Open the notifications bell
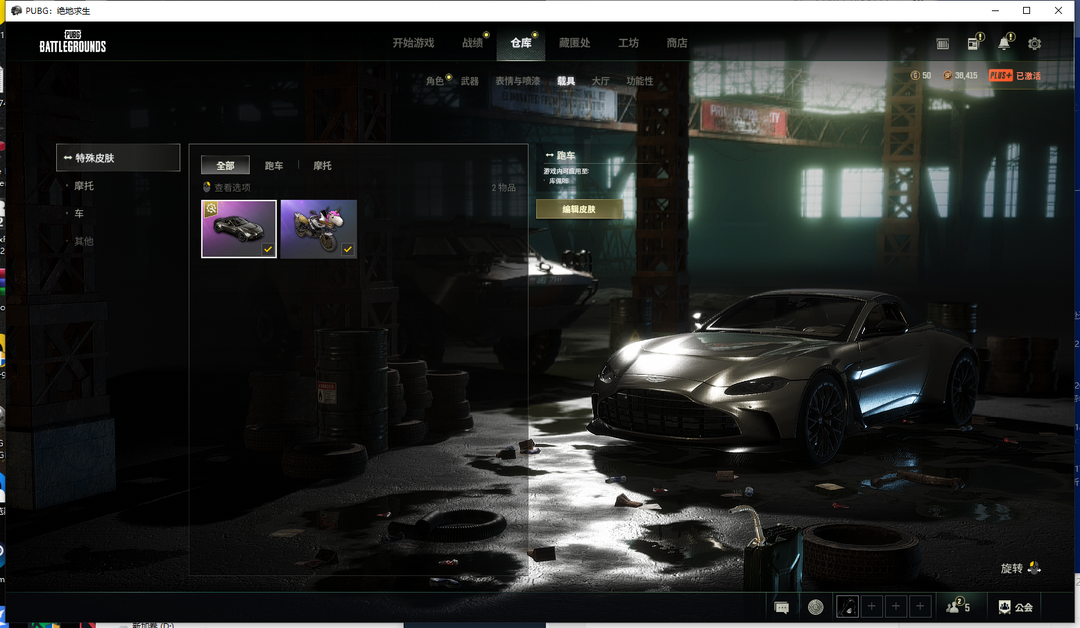This screenshot has height=628, width=1080. (x=1004, y=44)
